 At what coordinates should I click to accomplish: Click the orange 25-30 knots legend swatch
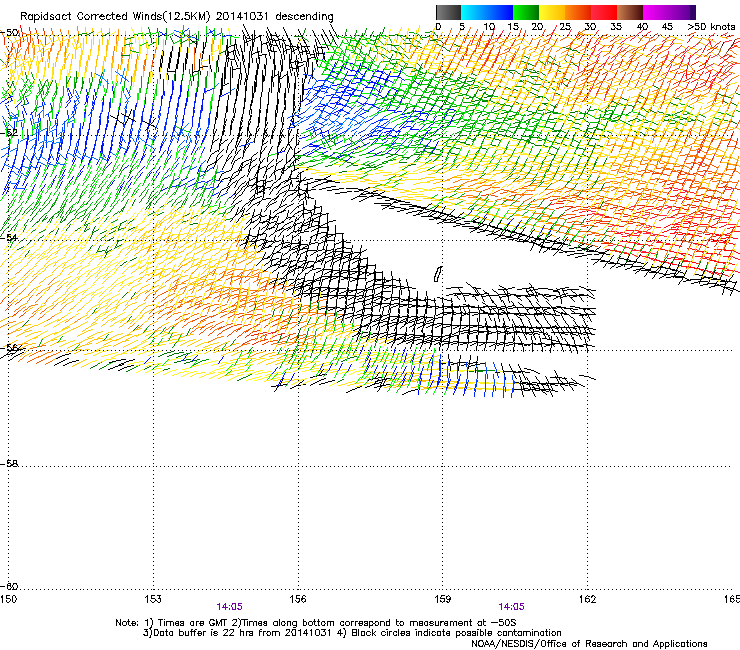pos(578,12)
